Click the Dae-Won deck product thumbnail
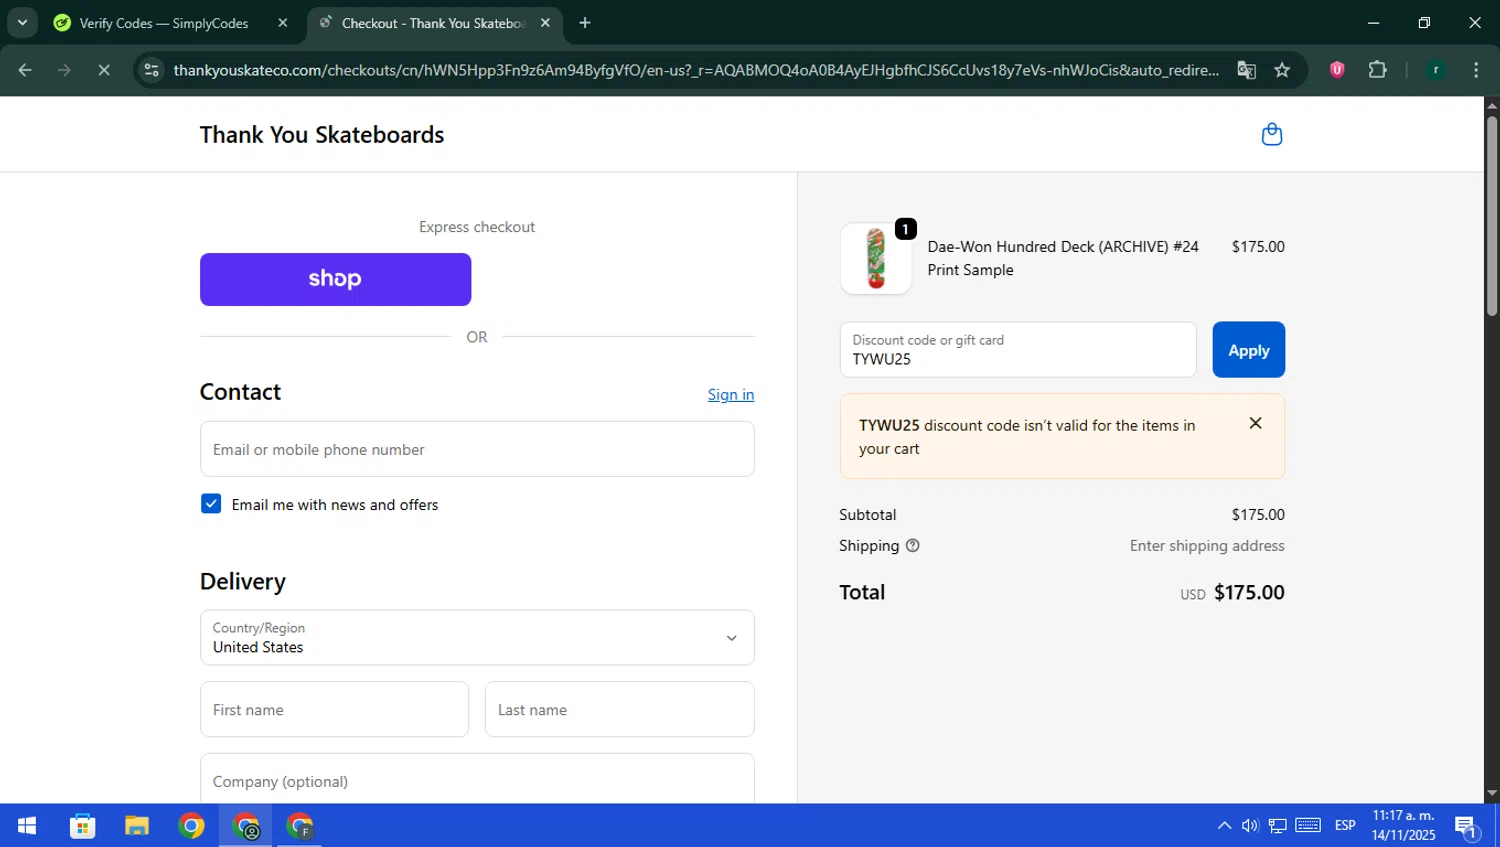 [876, 258]
